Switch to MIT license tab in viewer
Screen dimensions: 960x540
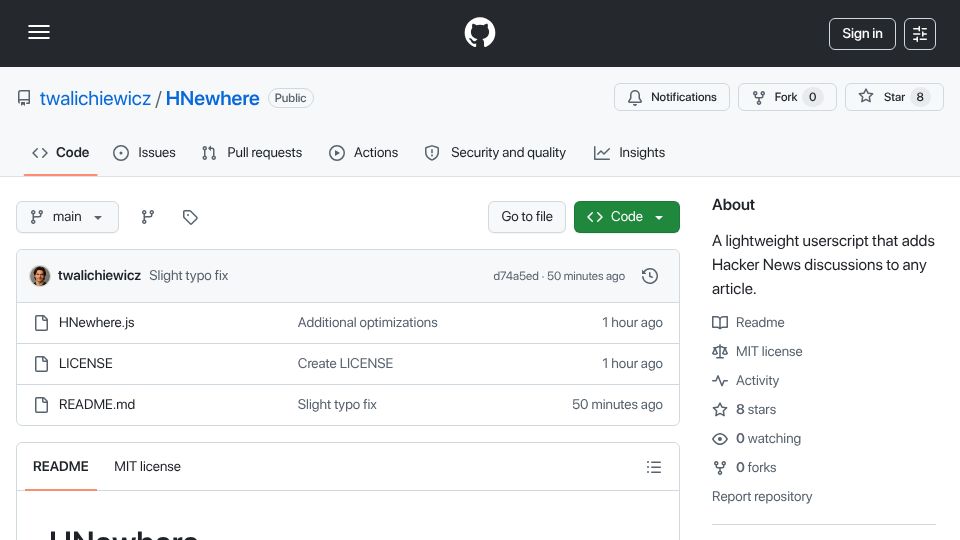tap(147, 467)
